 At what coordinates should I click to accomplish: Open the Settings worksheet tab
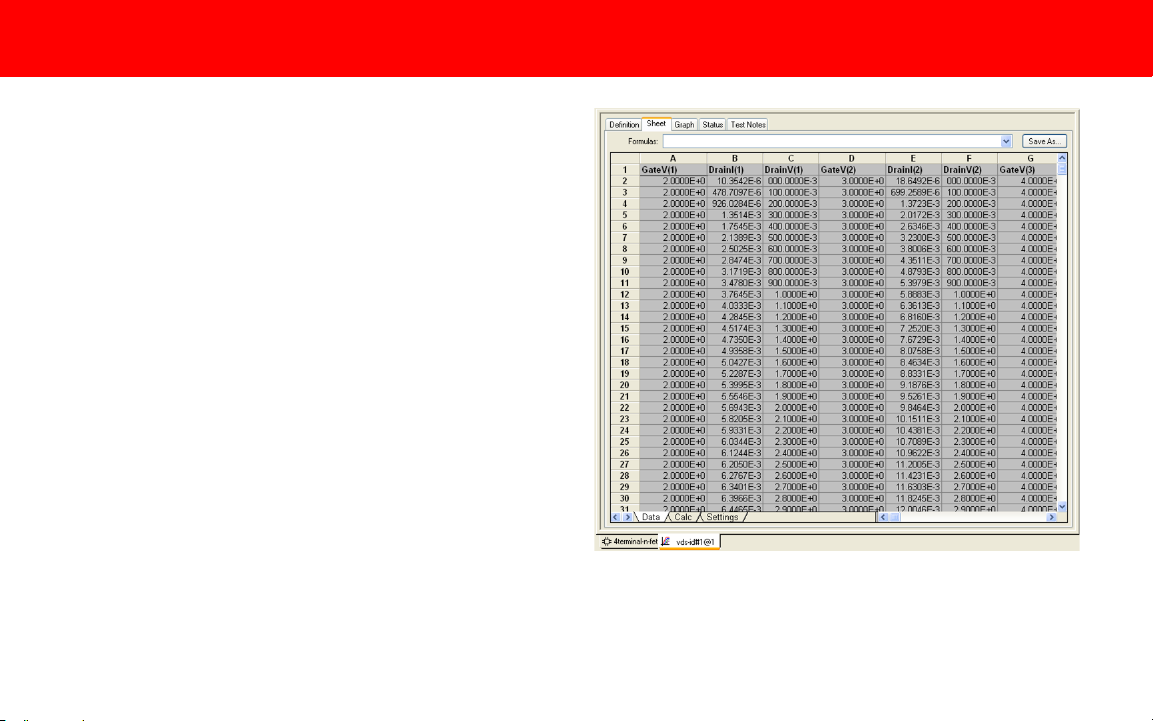point(722,517)
